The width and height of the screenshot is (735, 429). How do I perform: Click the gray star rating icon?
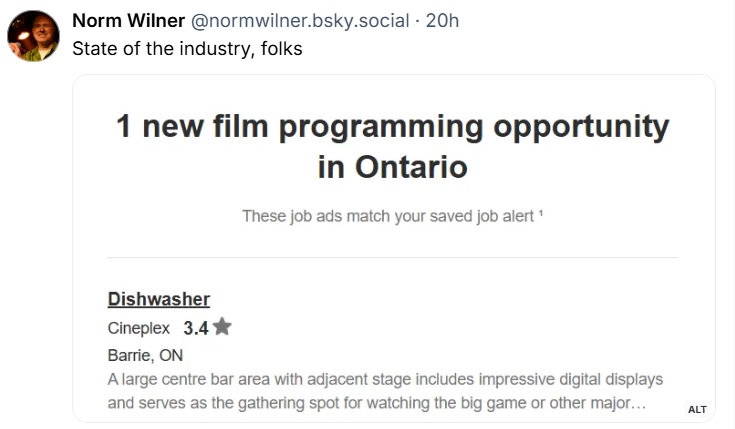tap(222, 327)
